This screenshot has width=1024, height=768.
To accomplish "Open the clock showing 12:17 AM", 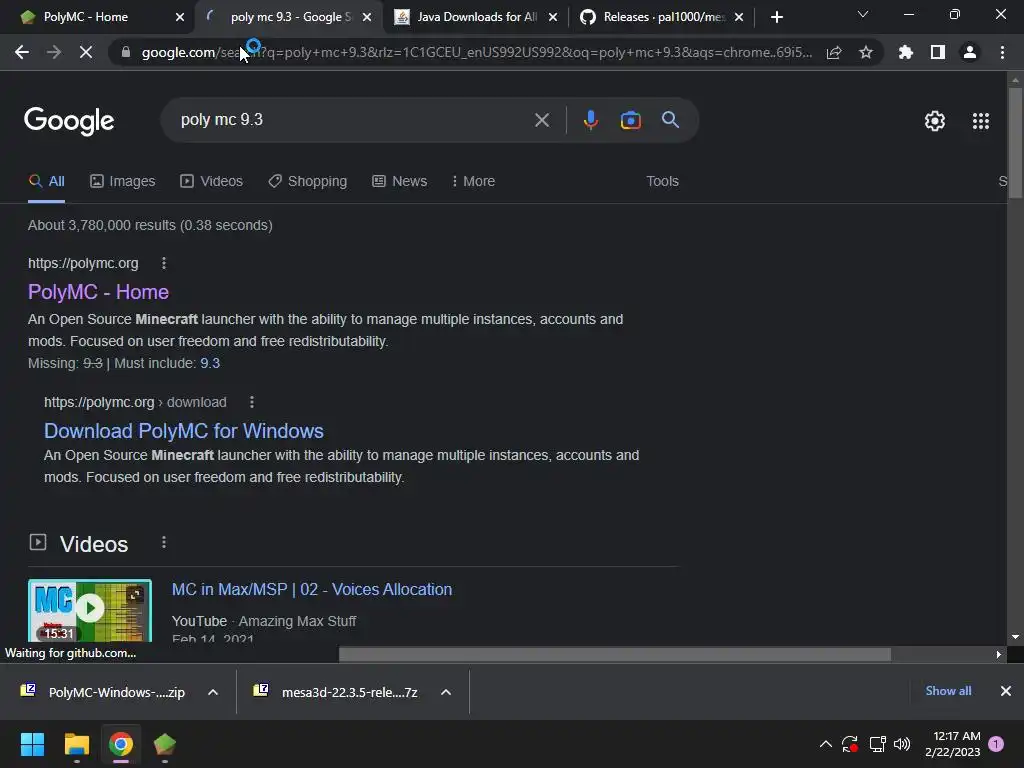I will click(953, 744).
